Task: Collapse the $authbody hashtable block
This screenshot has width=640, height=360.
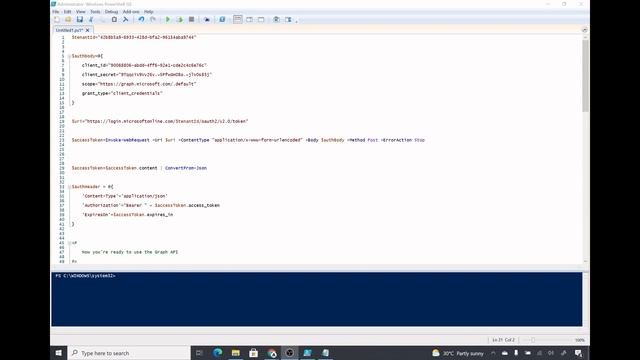Action: pos(69,56)
